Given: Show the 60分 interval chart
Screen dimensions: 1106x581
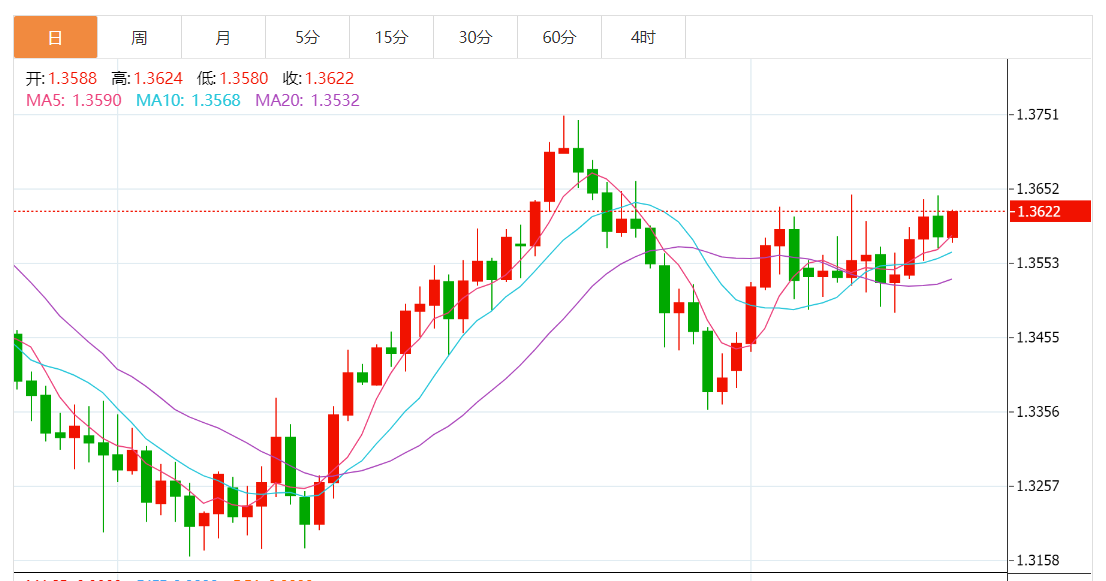Looking at the screenshot, I should tap(559, 38).
